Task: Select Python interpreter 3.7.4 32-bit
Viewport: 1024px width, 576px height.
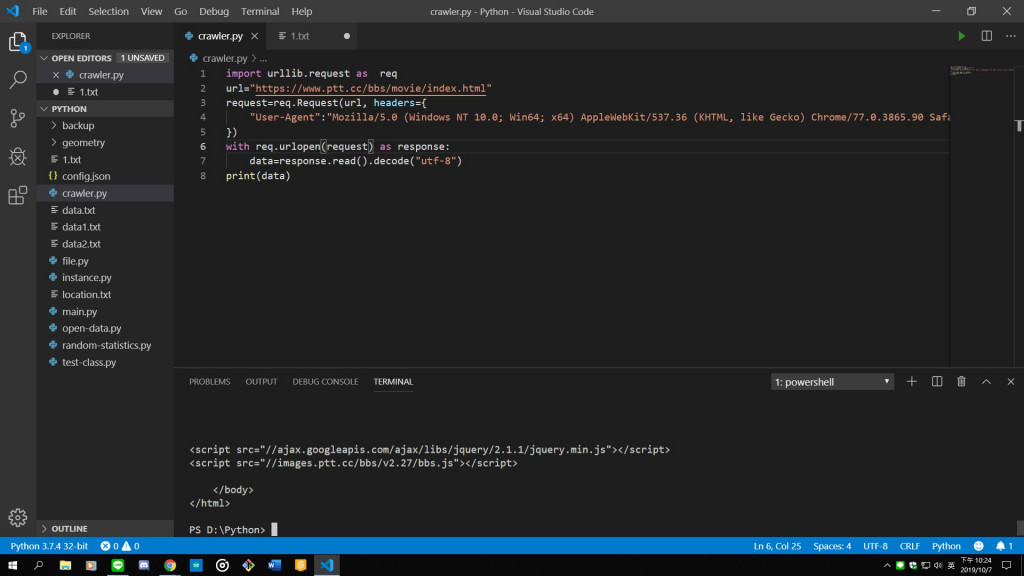Action: coord(49,546)
